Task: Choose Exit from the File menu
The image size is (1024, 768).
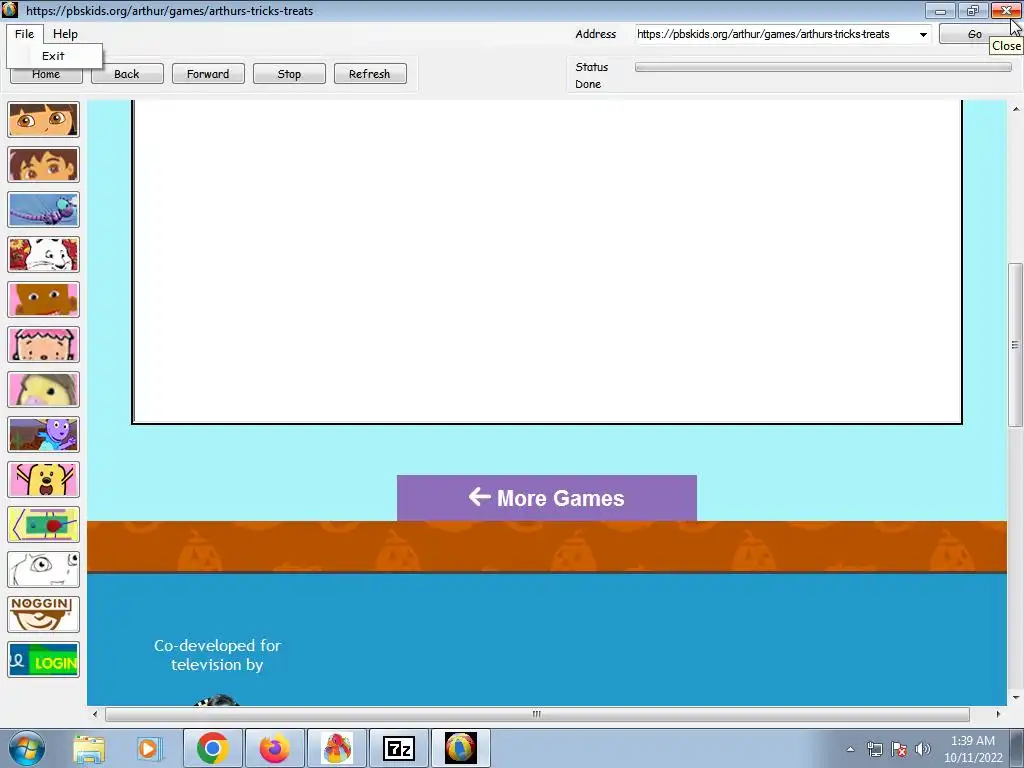Action: pos(54,56)
